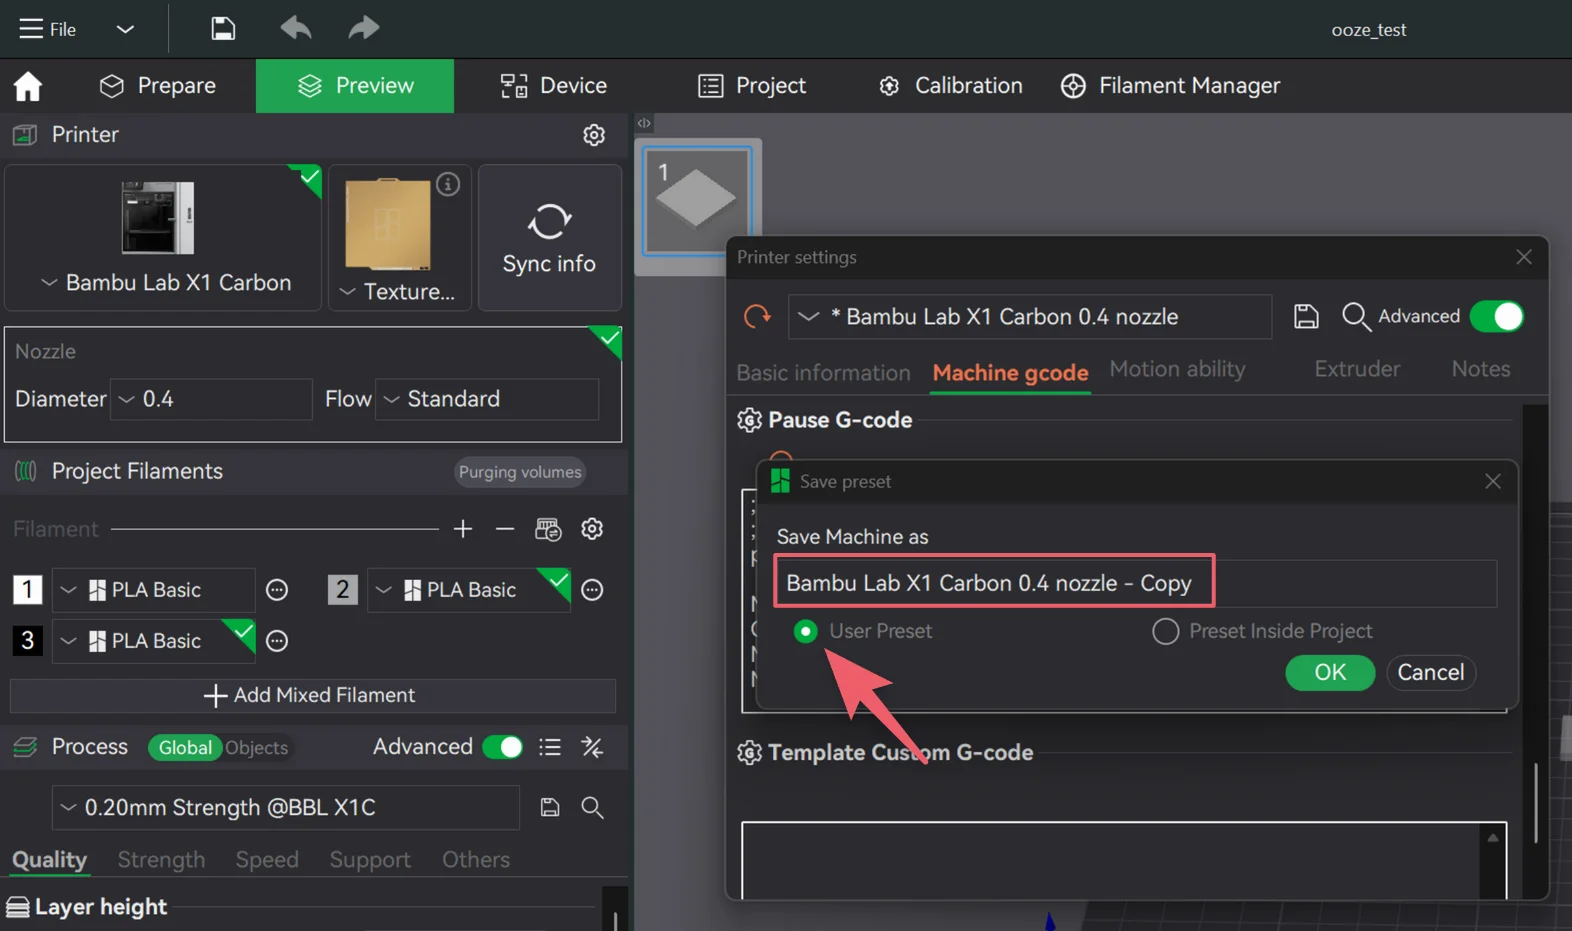Save the process preset icon
The width and height of the screenshot is (1572, 931).
[550, 808]
